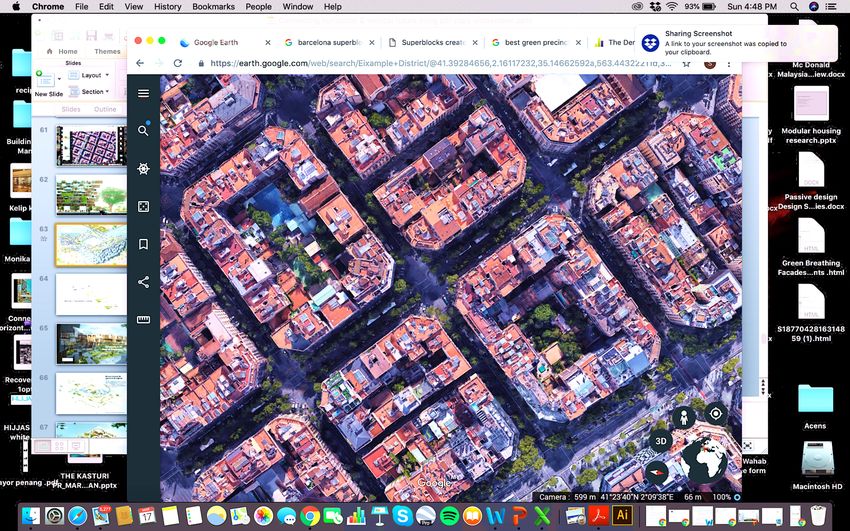850x531 pixels.
Task: Open Projects bookmark icon
Action: (x=143, y=244)
